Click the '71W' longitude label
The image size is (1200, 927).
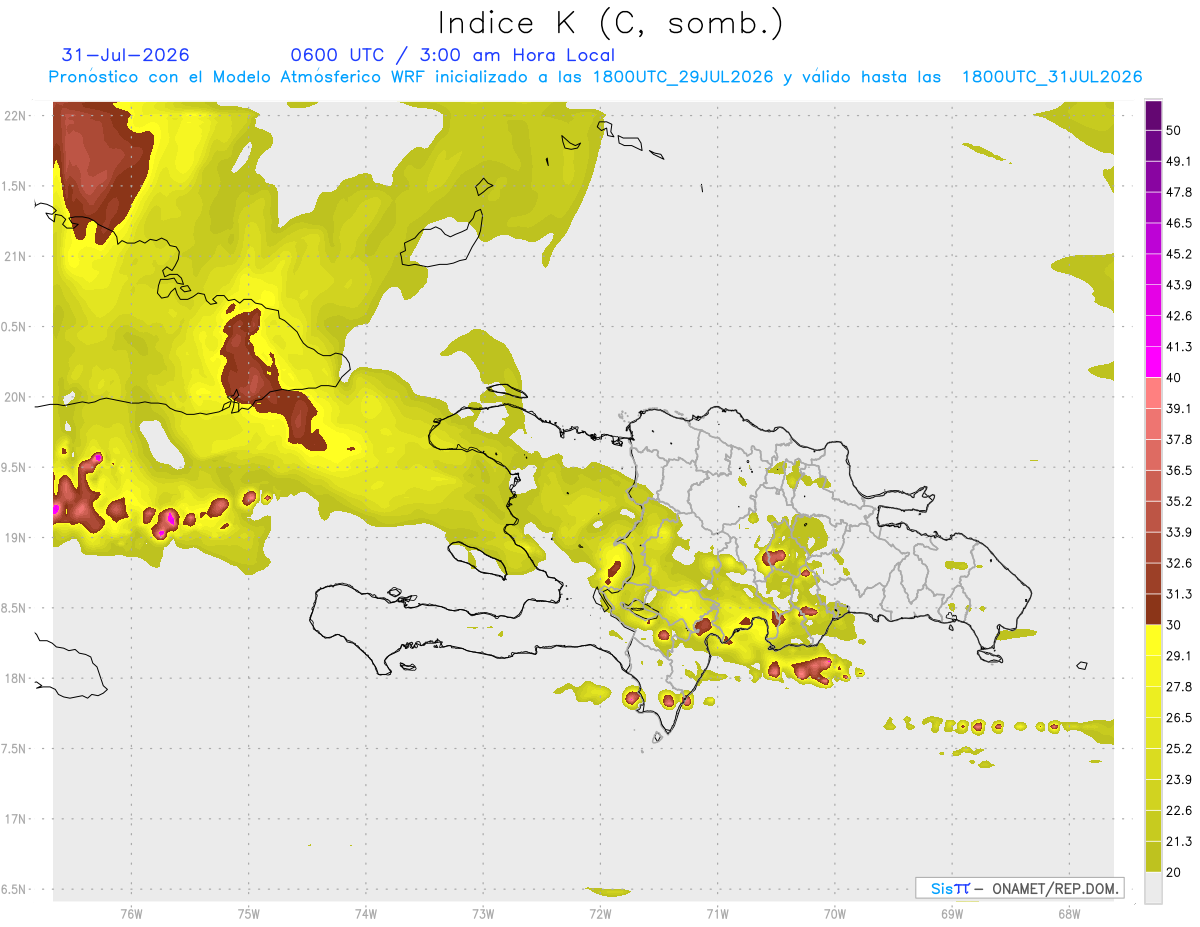(x=717, y=913)
